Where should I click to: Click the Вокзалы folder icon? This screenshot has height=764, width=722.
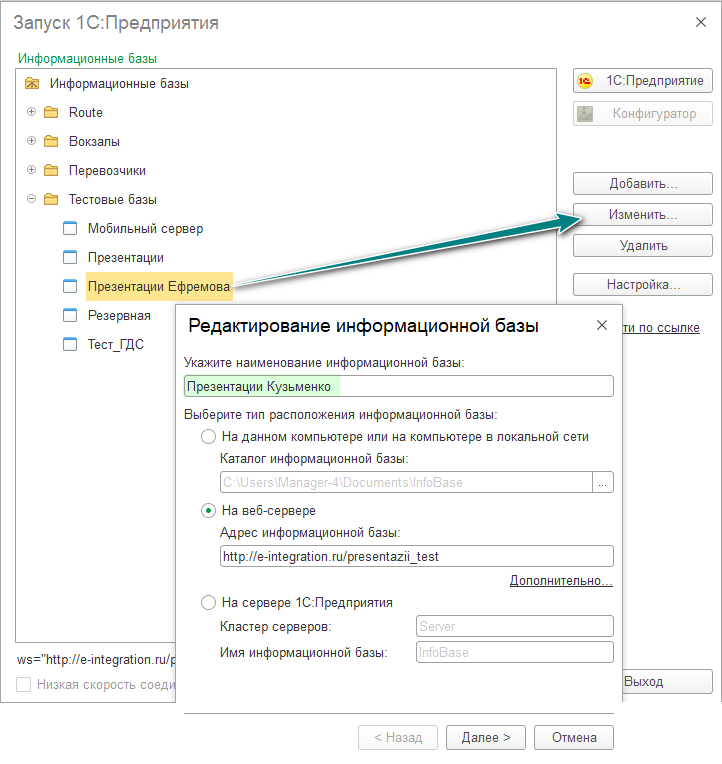click(x=51, y=142)
